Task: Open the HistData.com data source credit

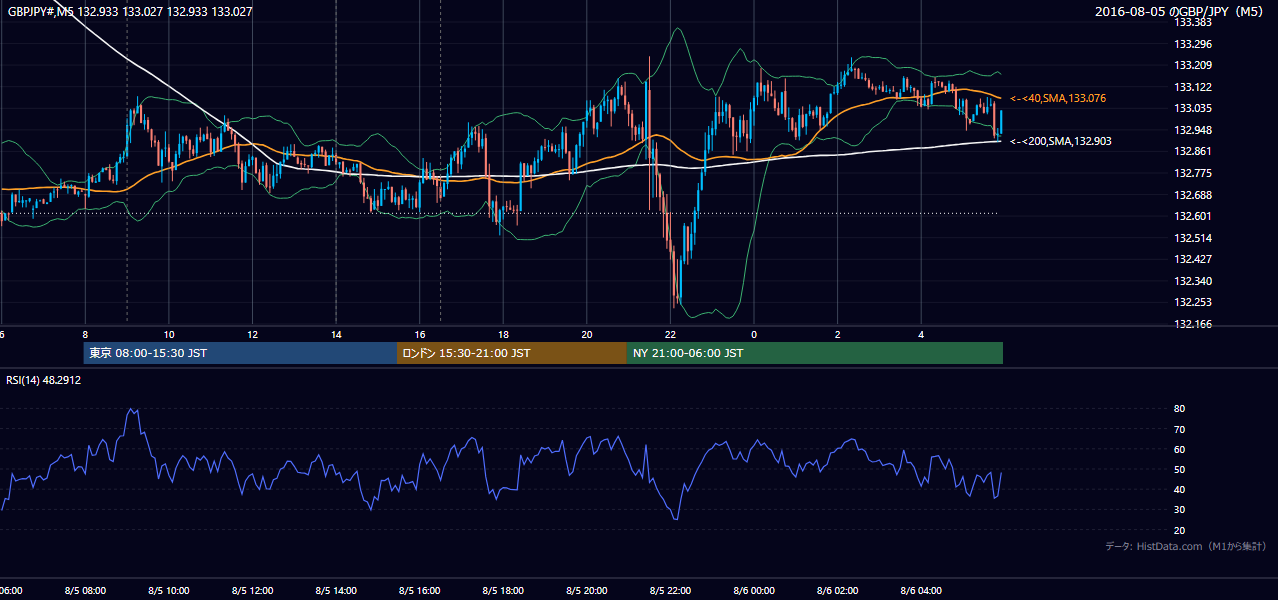Action: (x=1186, y=546)
